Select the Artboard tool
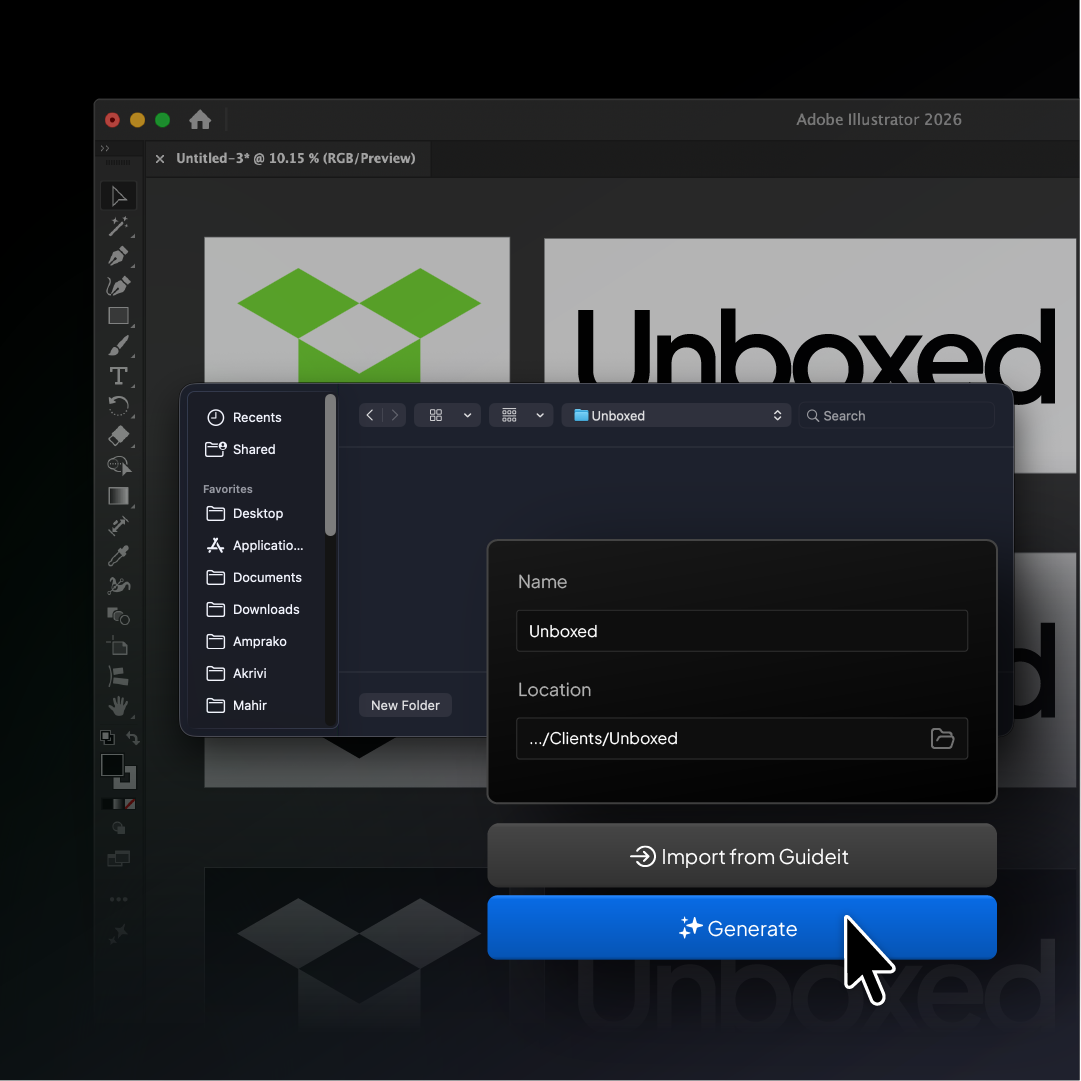Screen dimensions: 1081x1081 (119, 646)
